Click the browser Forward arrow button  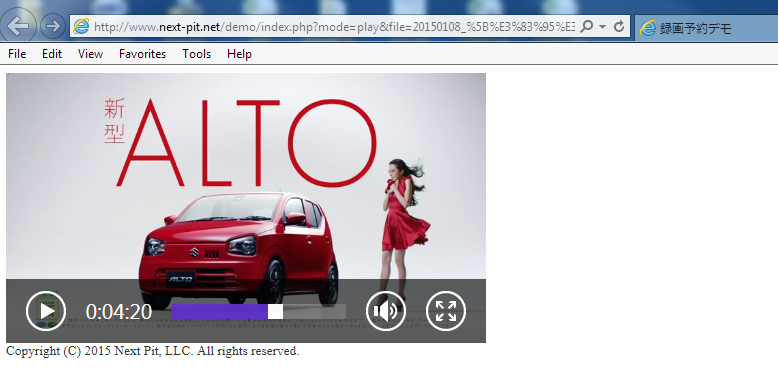point(53,26)
